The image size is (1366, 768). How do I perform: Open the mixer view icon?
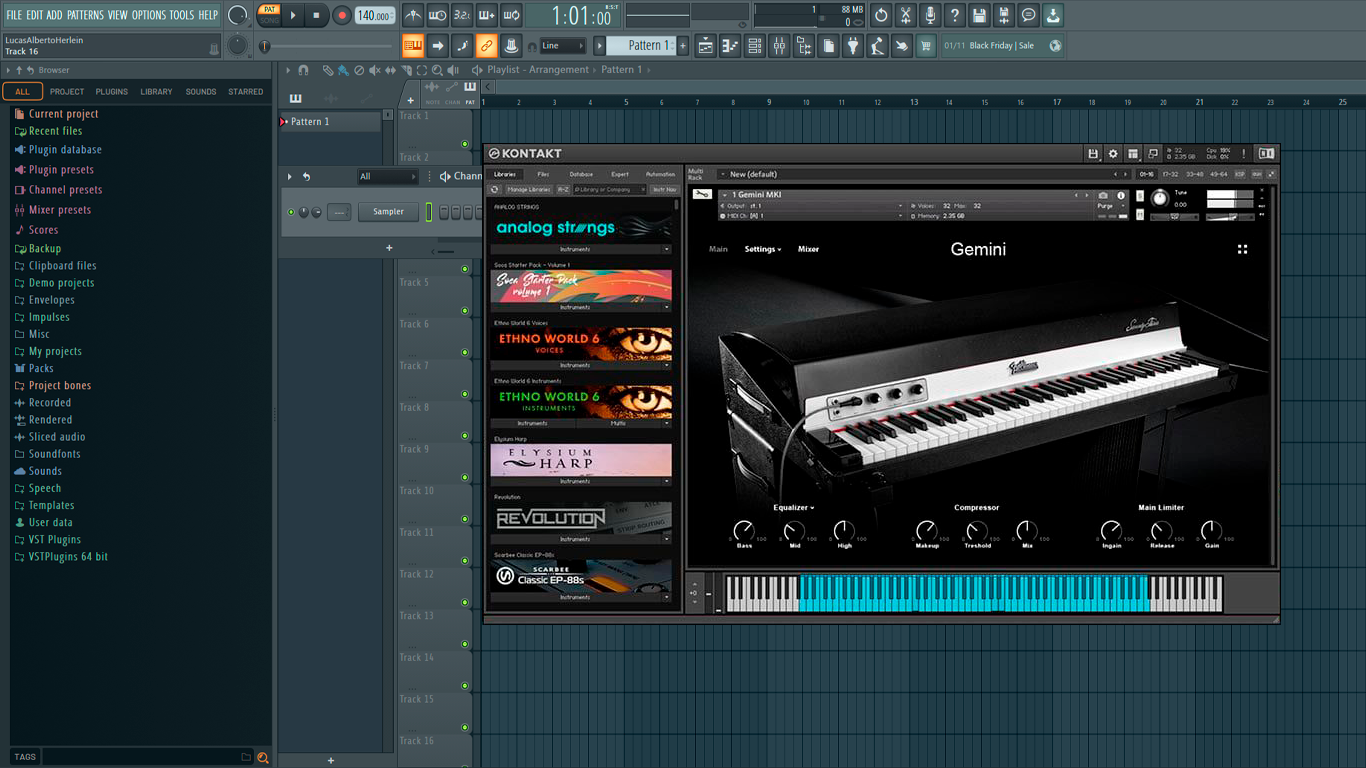point(779,45)
